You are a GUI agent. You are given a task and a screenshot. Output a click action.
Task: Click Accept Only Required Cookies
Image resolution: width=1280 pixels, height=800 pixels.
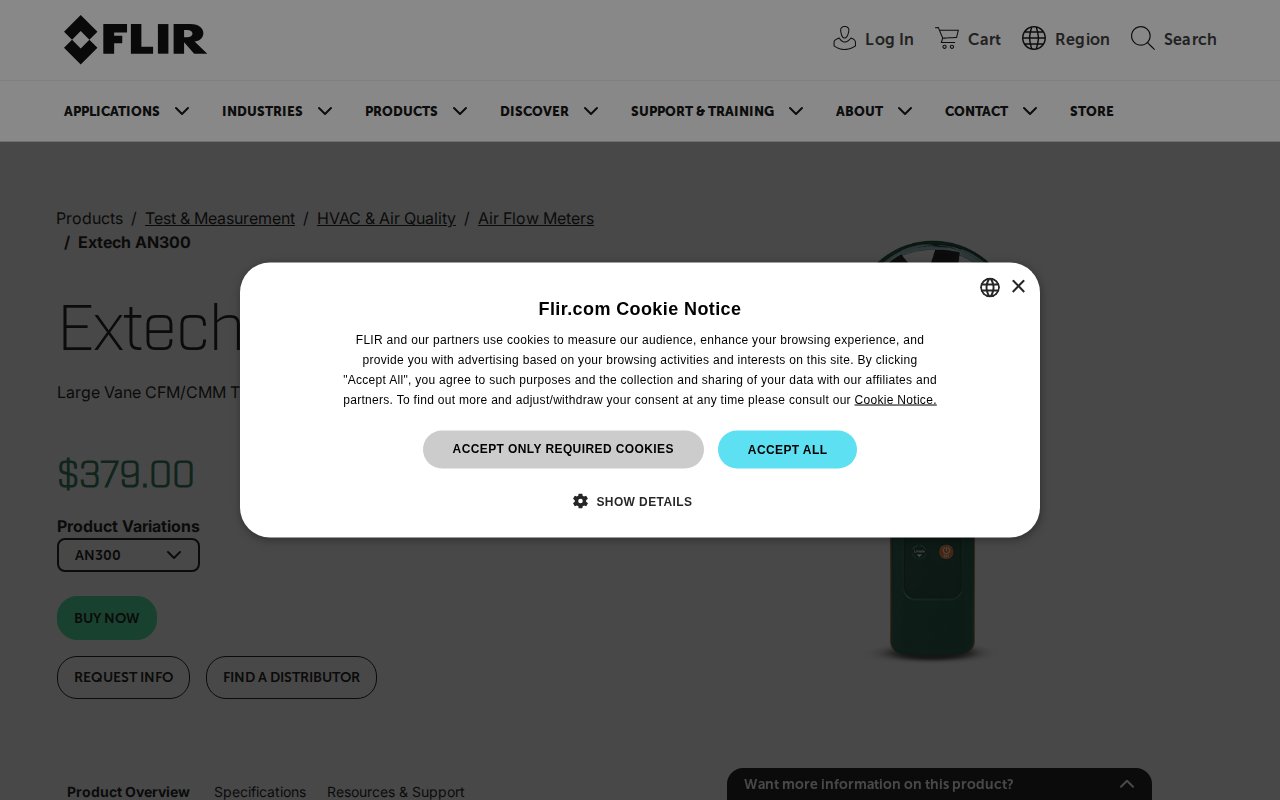coord(563,449)
